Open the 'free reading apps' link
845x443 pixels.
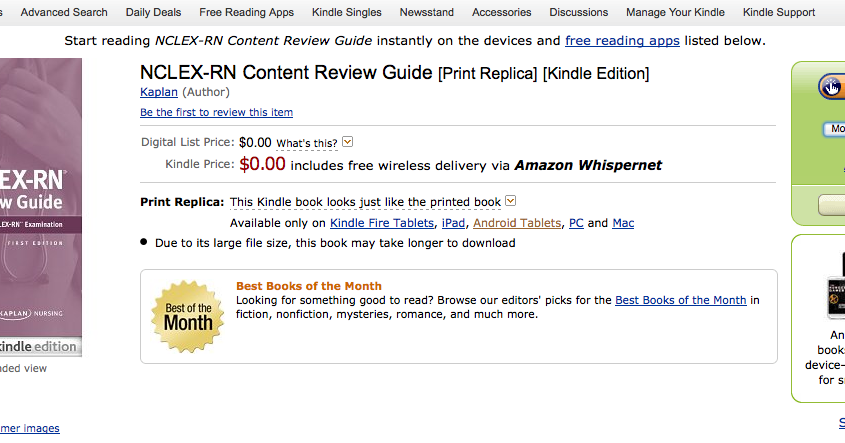[x=622, y=41]
